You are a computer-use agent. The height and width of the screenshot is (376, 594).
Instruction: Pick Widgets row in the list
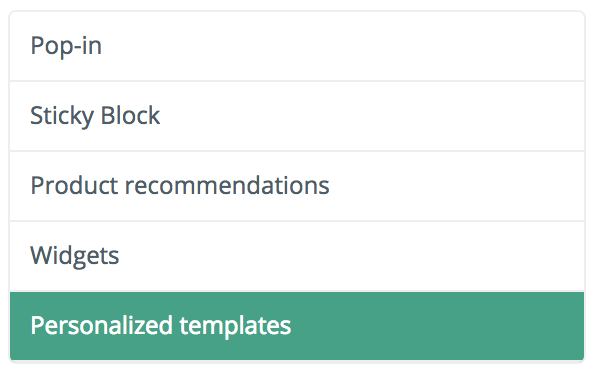pos(297,256)
